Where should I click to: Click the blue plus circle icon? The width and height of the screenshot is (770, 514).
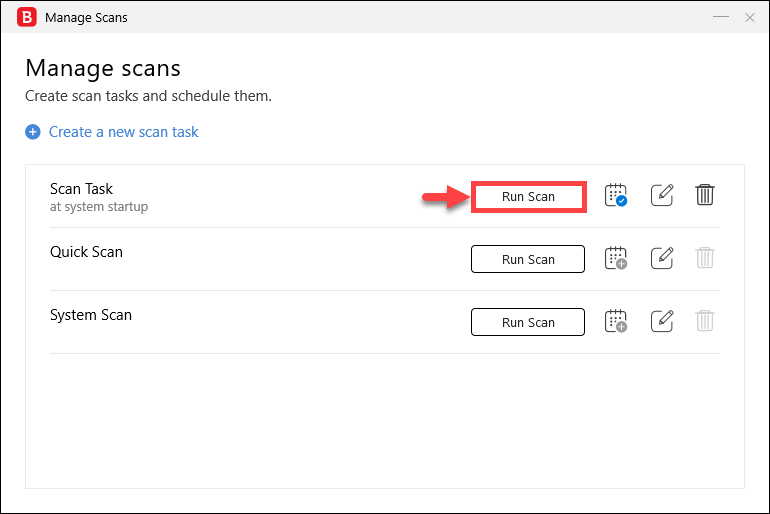click(x=33, y=132)
